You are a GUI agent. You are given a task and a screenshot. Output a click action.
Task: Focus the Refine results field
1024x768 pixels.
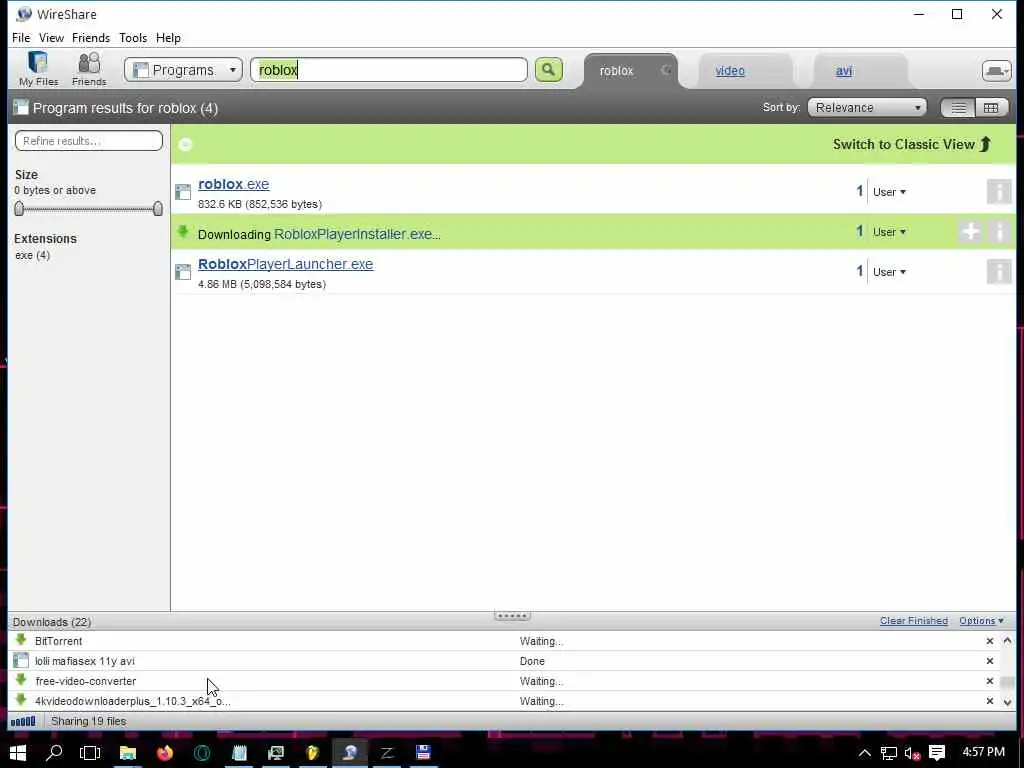click(x=89, y=140)
